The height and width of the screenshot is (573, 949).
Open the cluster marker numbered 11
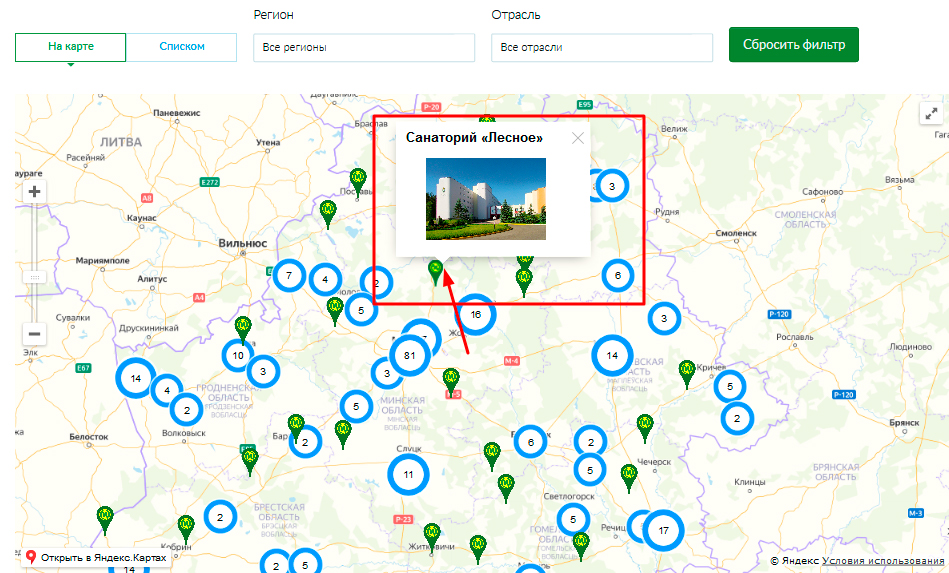coord(408,475)
